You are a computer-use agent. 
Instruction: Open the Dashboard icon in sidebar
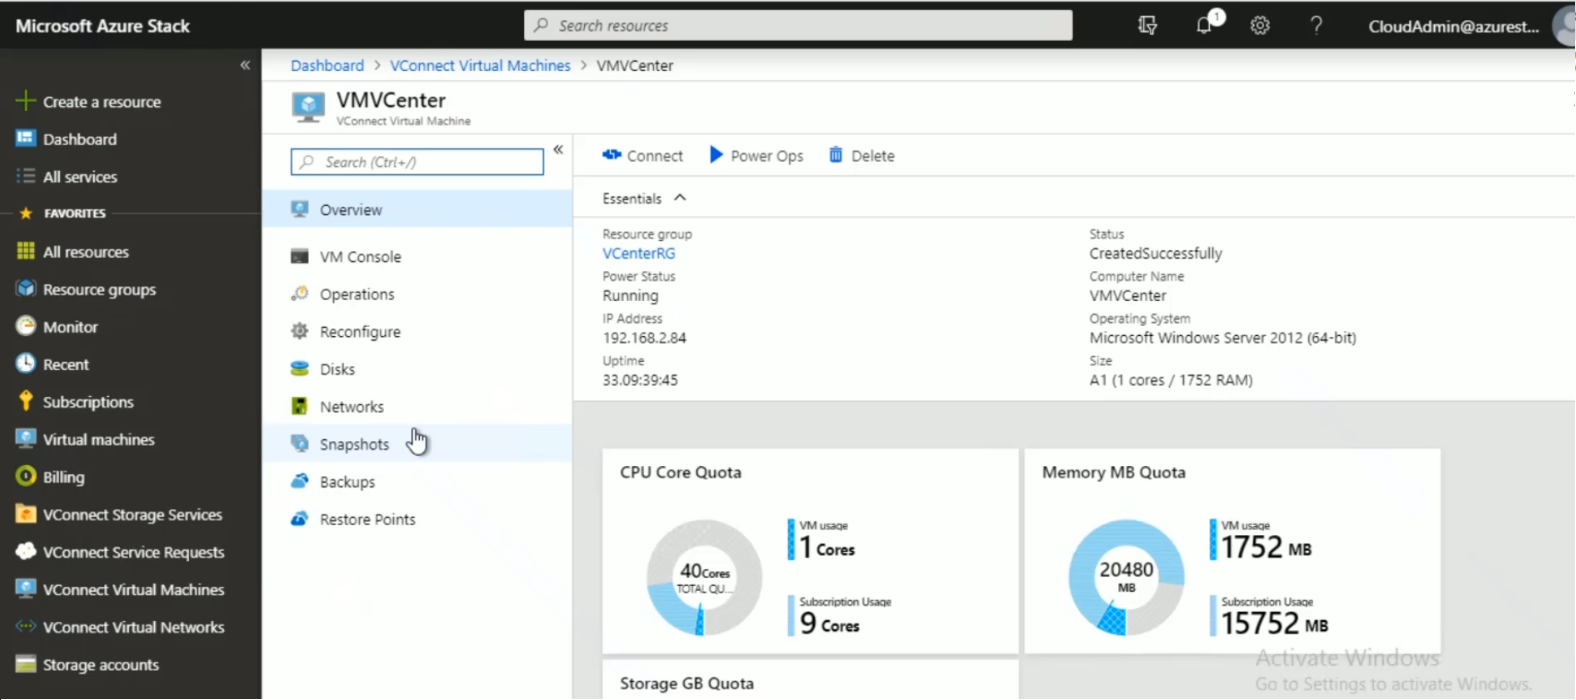[x=26, y=138]
